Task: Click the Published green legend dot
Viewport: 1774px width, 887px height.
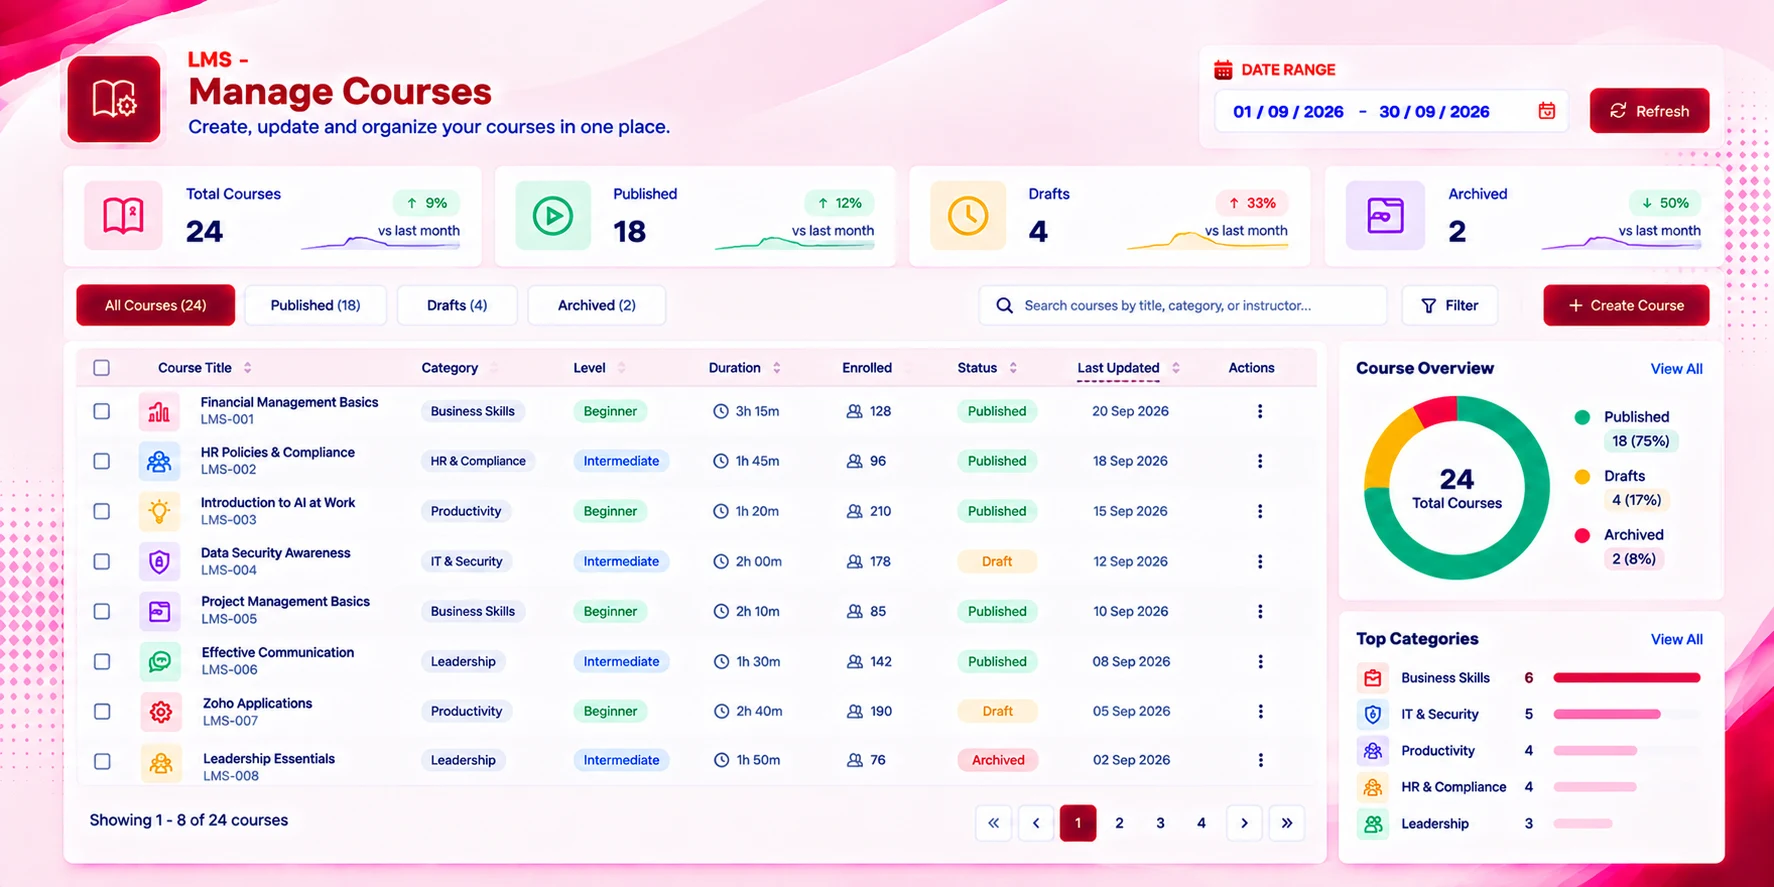Action: point(1582,417)
